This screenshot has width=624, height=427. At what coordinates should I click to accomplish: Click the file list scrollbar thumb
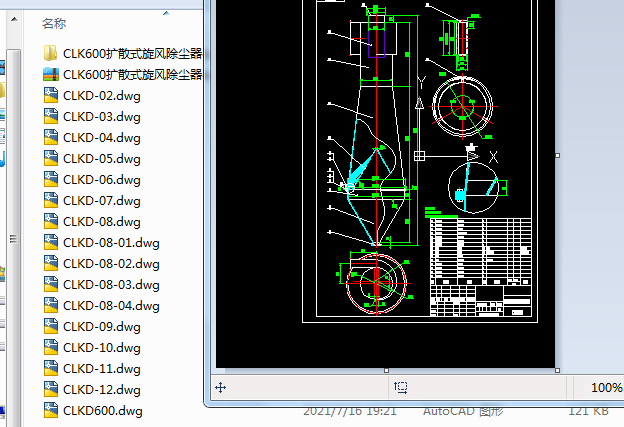coord(14,238)
